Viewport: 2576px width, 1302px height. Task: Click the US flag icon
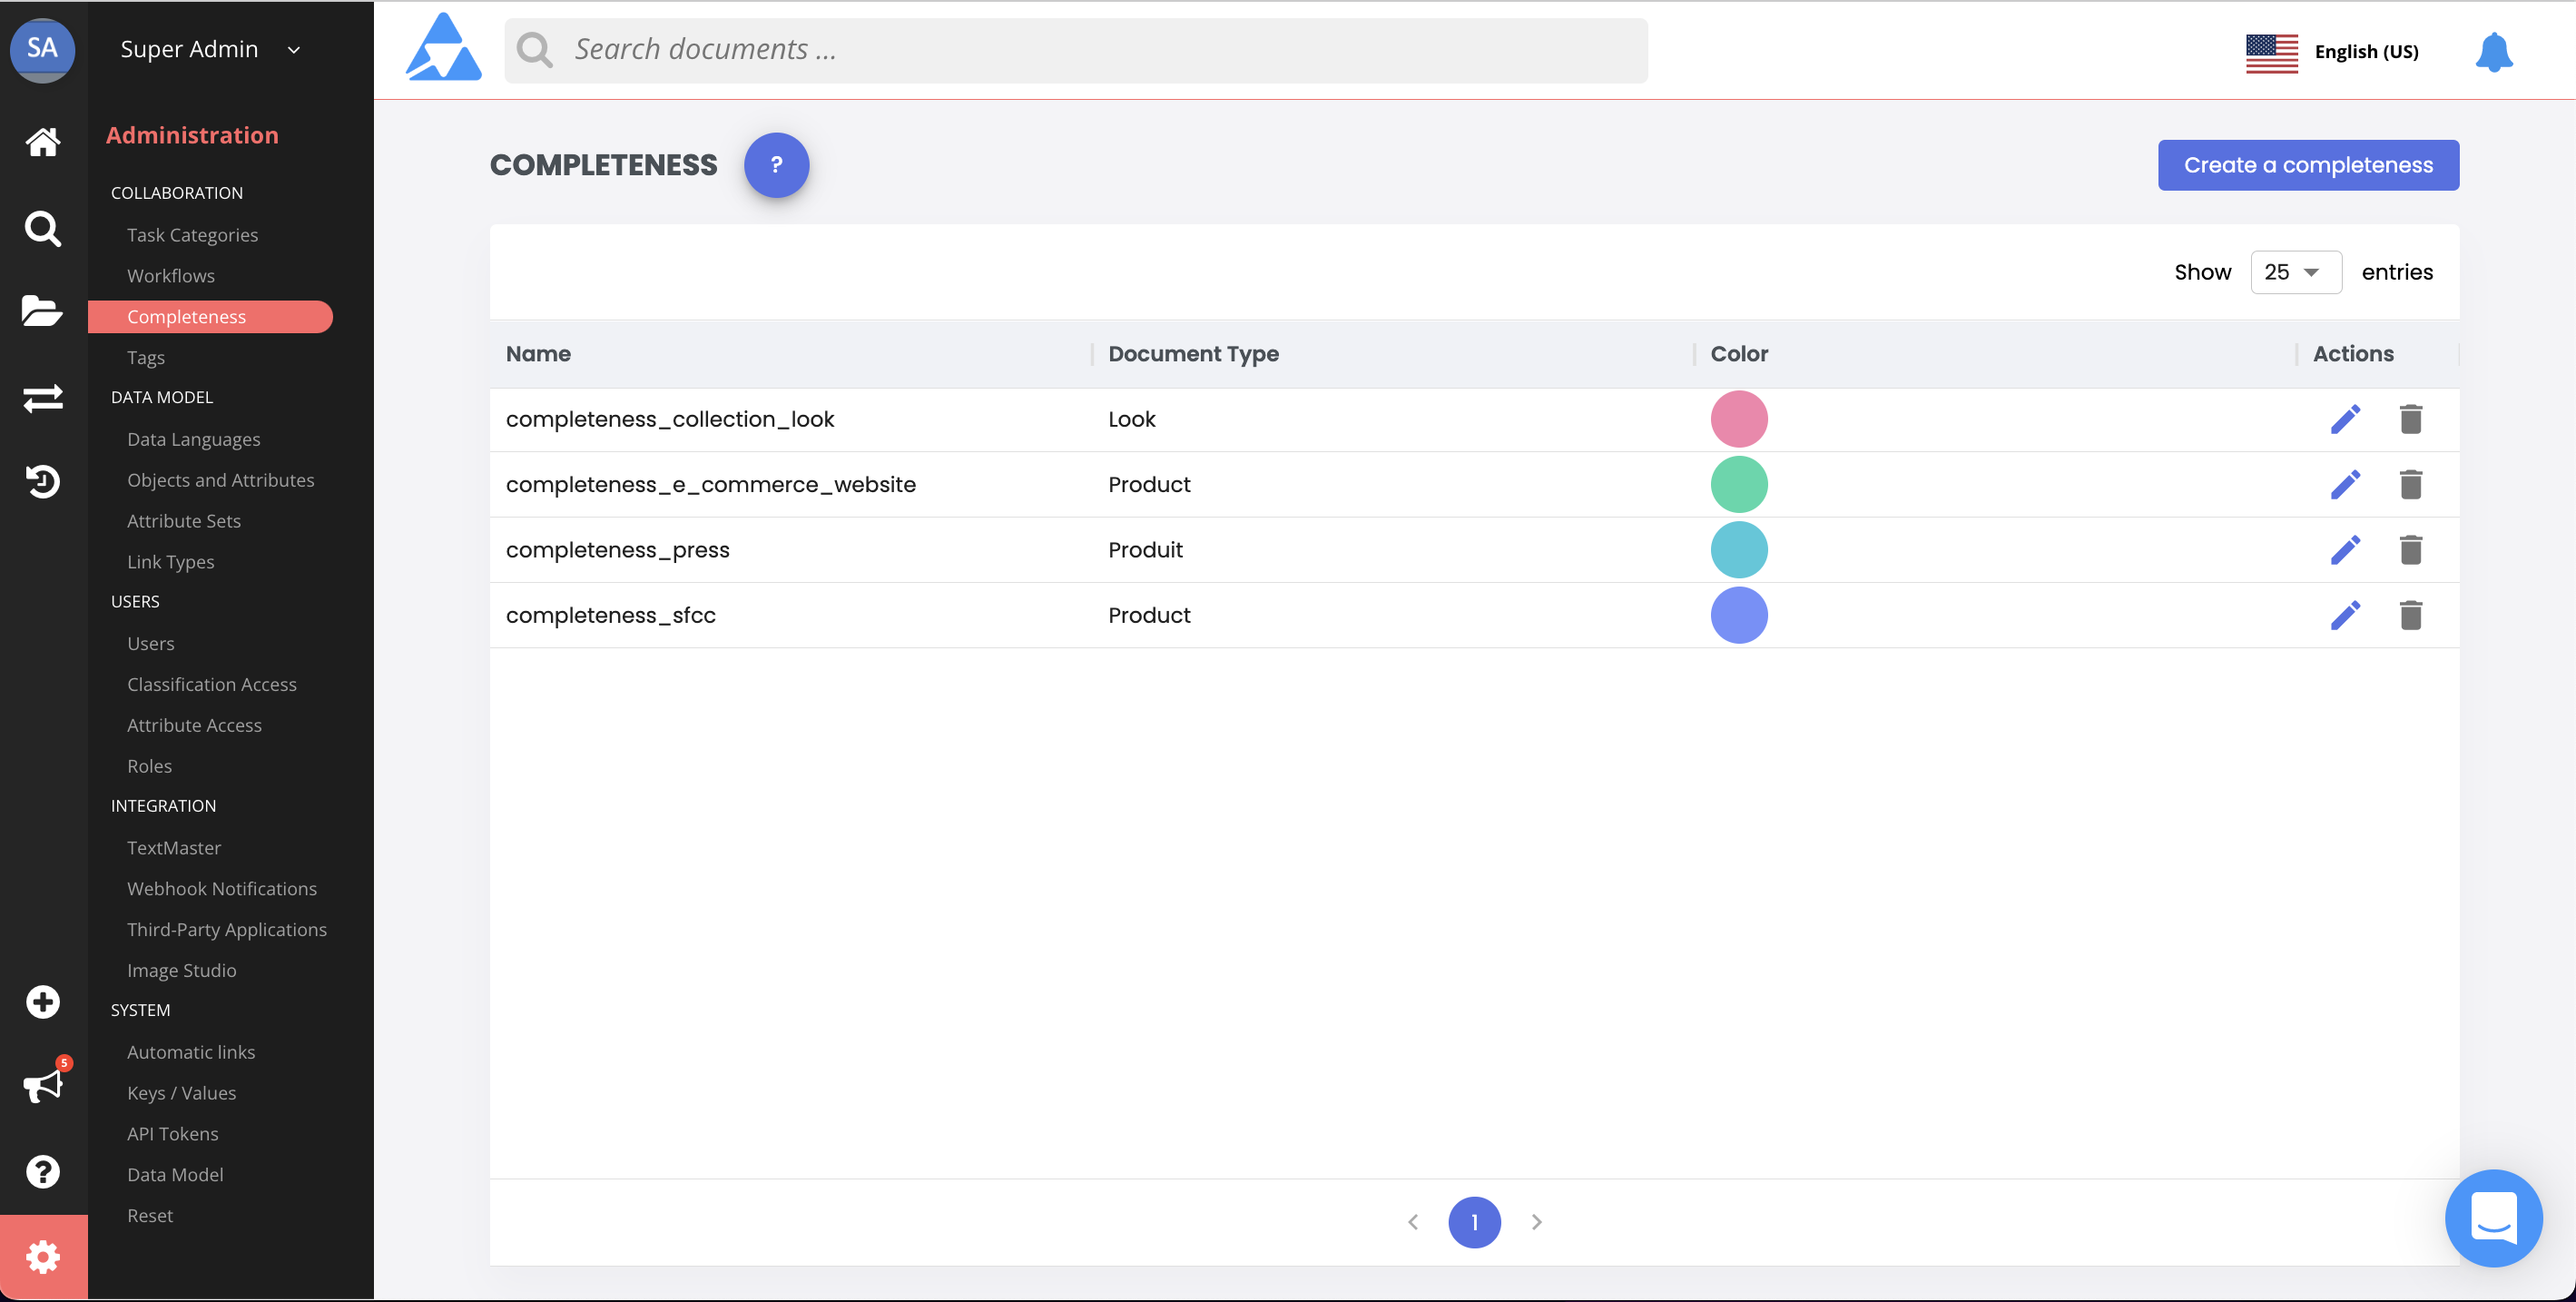pos(2271,52)
